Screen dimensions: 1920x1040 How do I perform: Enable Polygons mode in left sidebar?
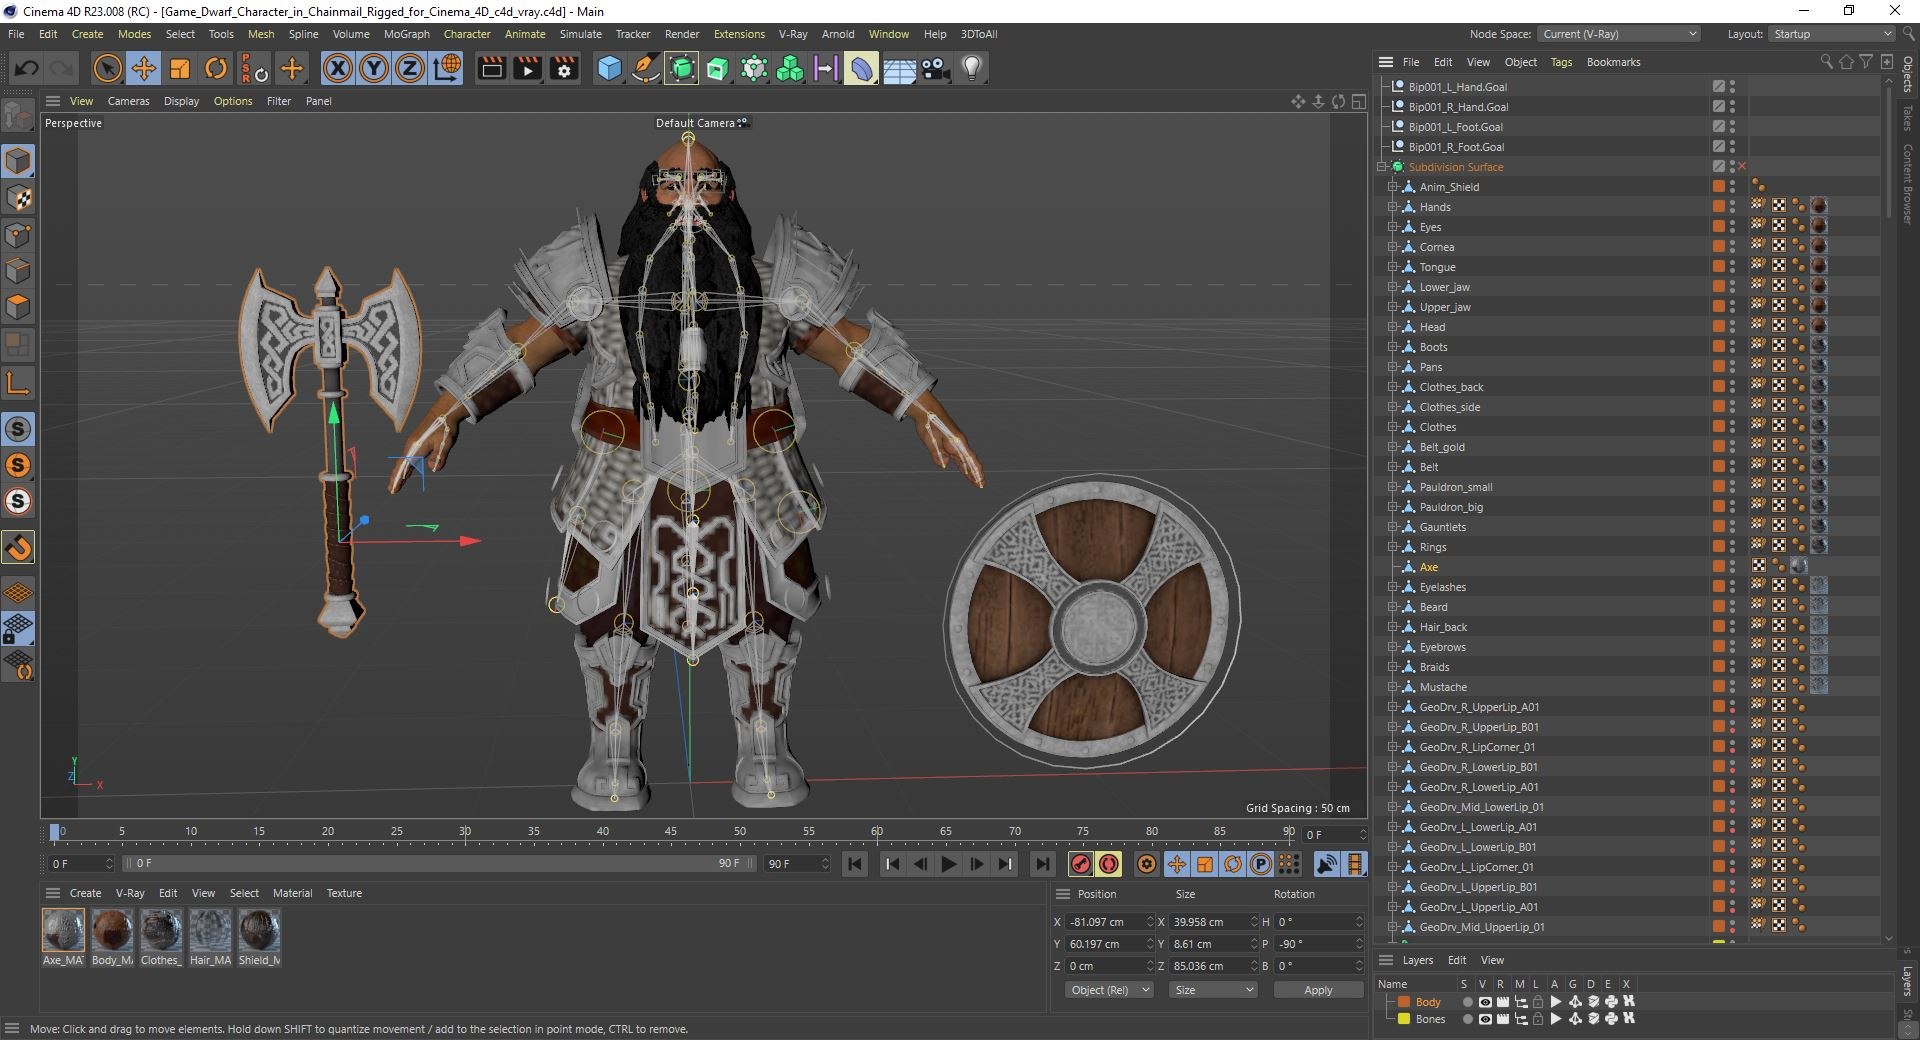point(18,307)
